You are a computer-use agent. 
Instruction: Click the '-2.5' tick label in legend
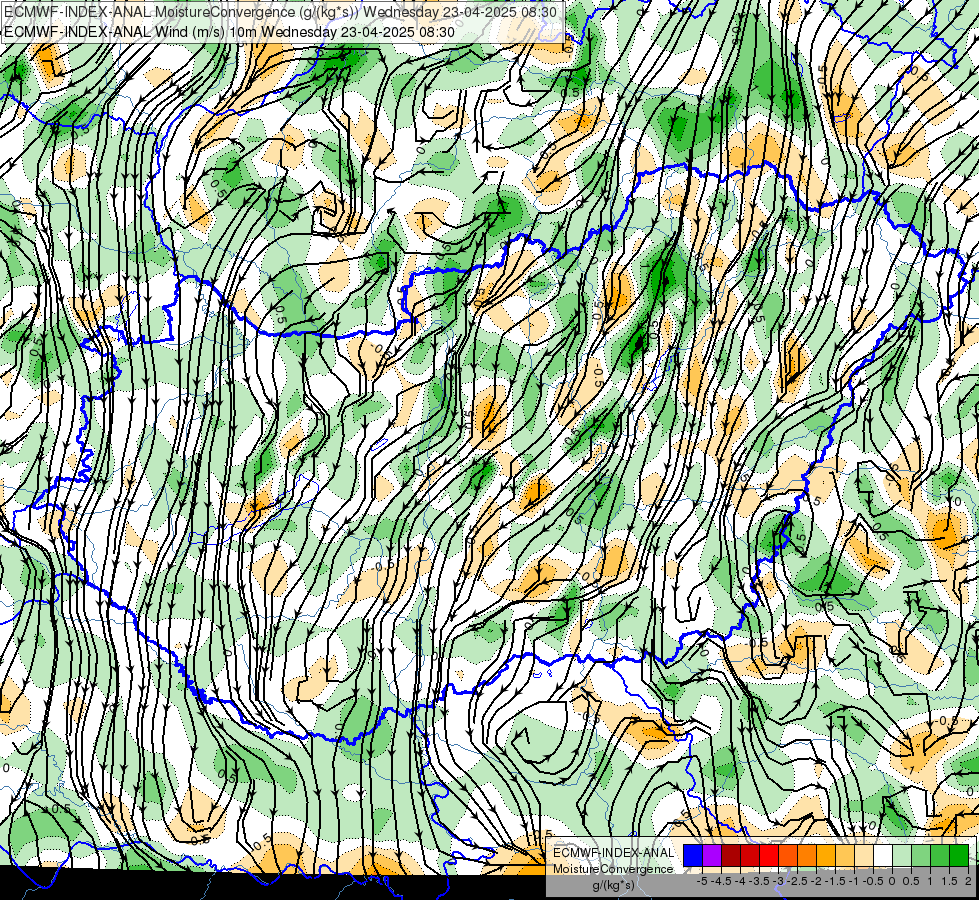797,881
